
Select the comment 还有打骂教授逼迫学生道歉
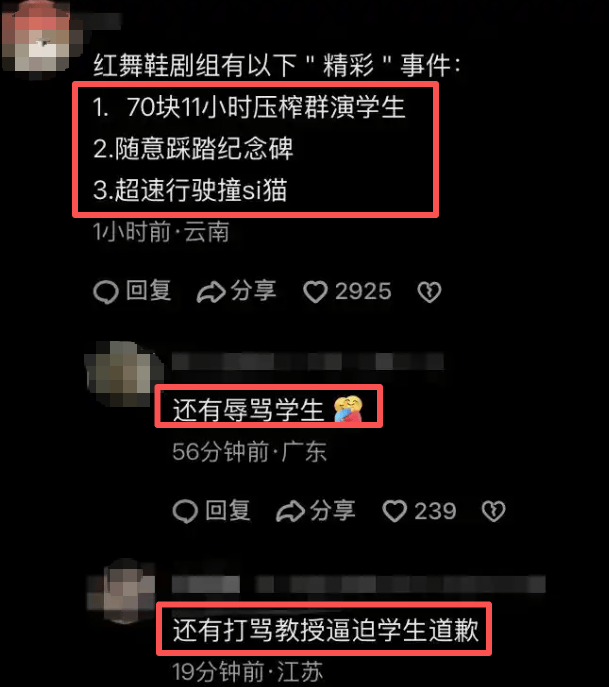coord(326,630)
